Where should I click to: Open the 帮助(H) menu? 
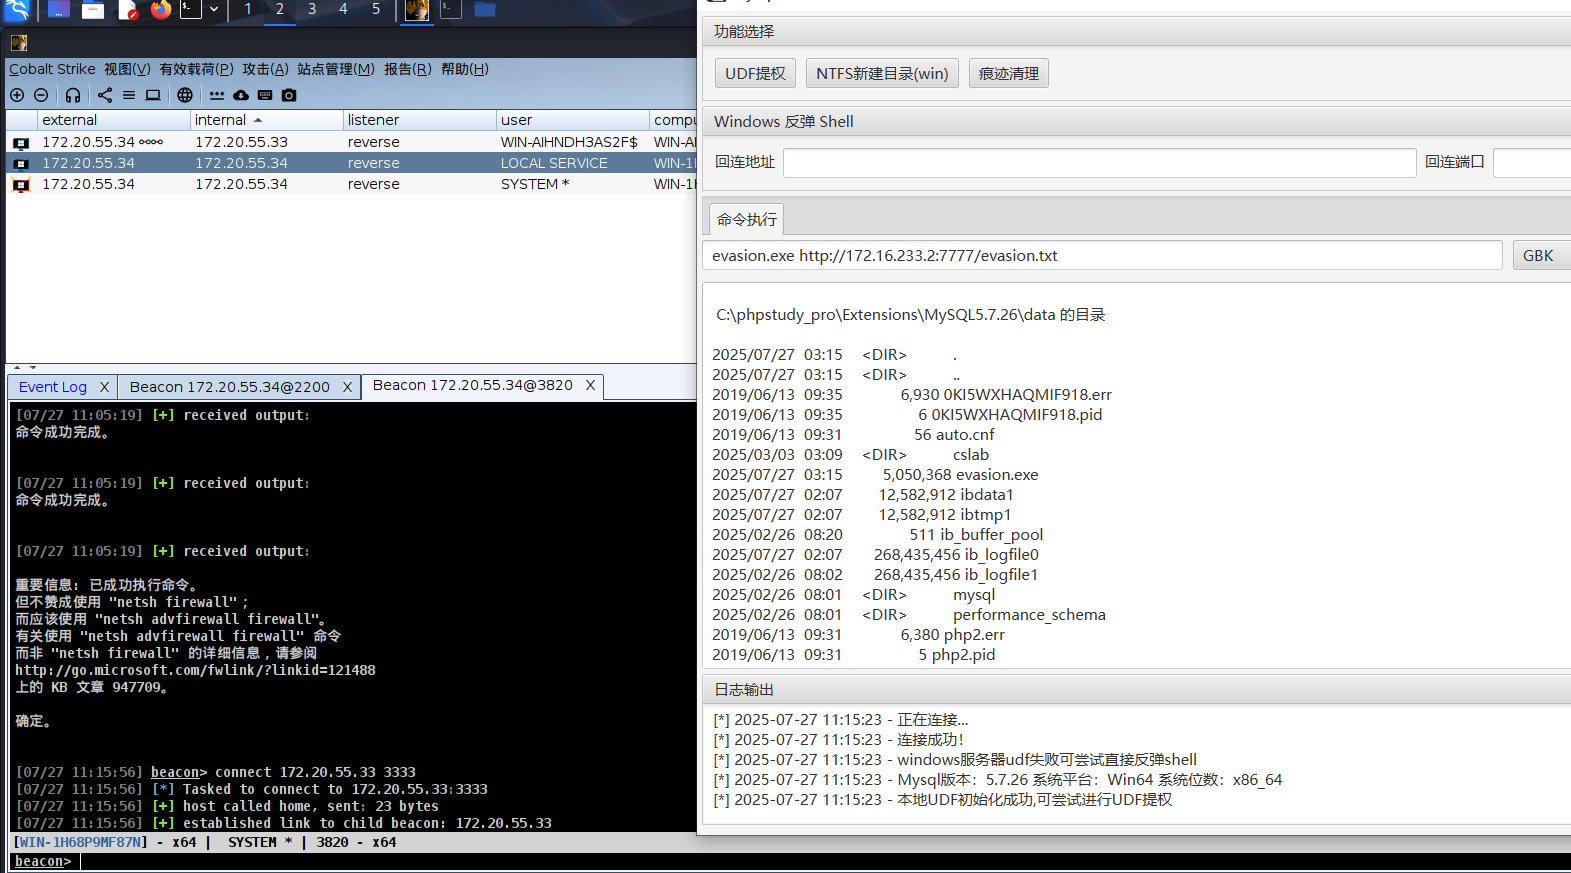click(465, 69)
